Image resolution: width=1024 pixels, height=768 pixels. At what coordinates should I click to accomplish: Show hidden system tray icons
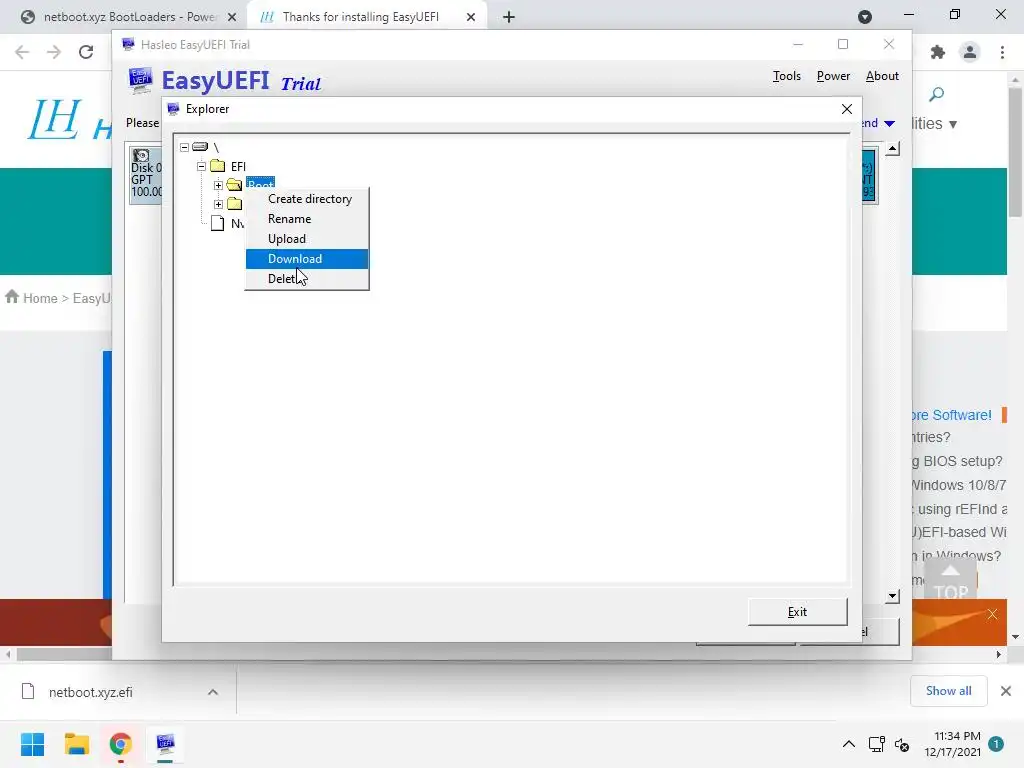pyautogui.click(x=848, y=744)
